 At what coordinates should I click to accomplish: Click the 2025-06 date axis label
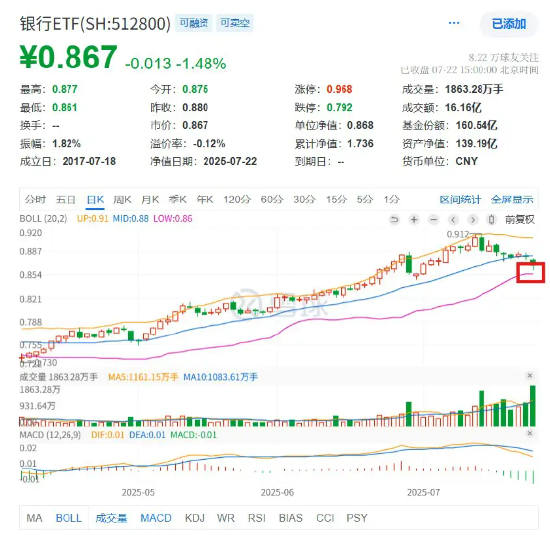[x=277, y=493]
